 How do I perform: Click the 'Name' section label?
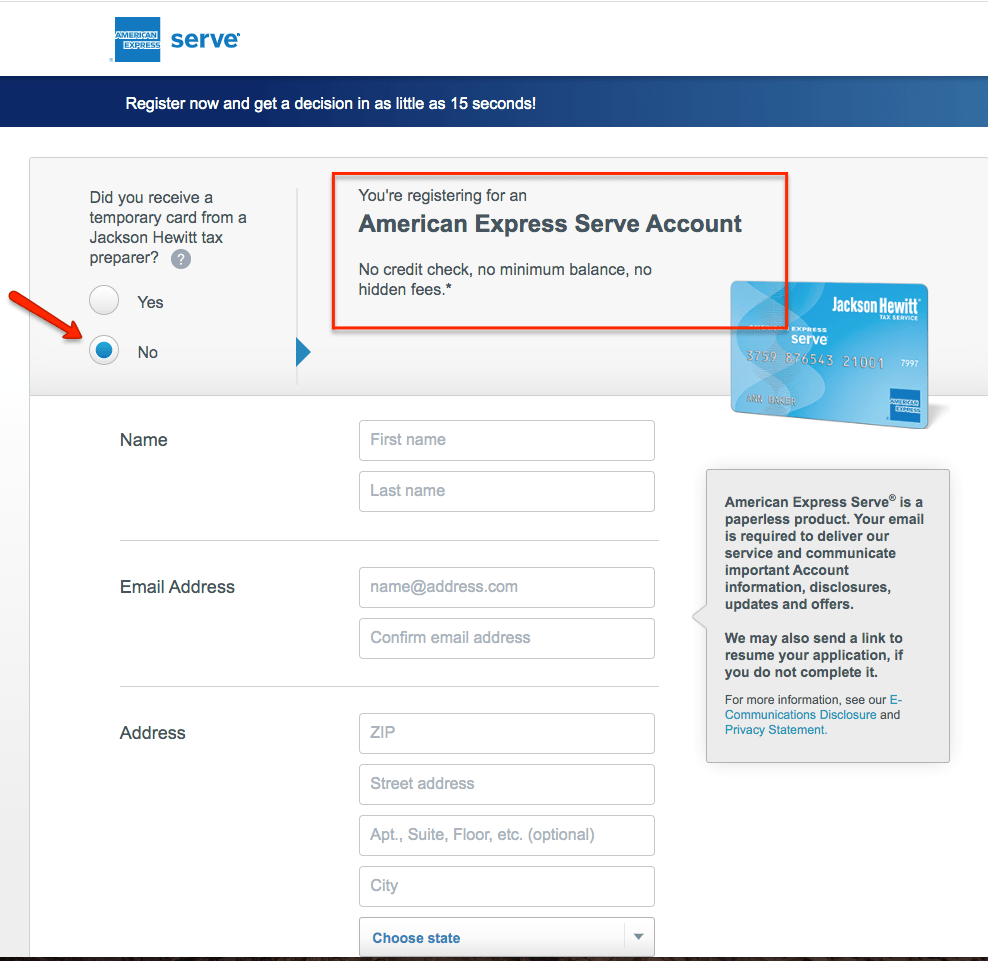click(x=144, y=440)
